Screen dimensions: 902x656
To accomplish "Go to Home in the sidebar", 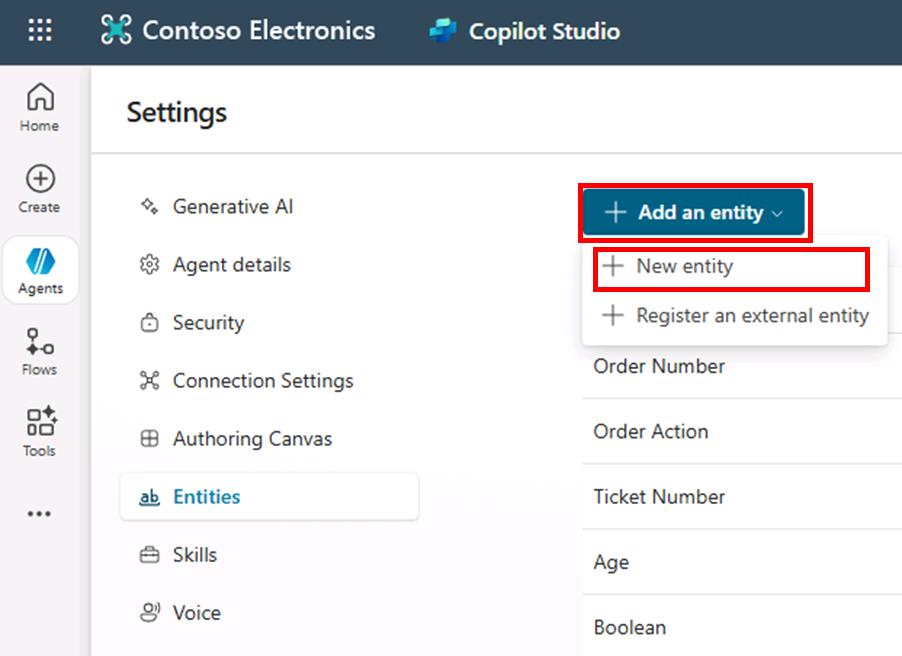I will pos(40,108).
